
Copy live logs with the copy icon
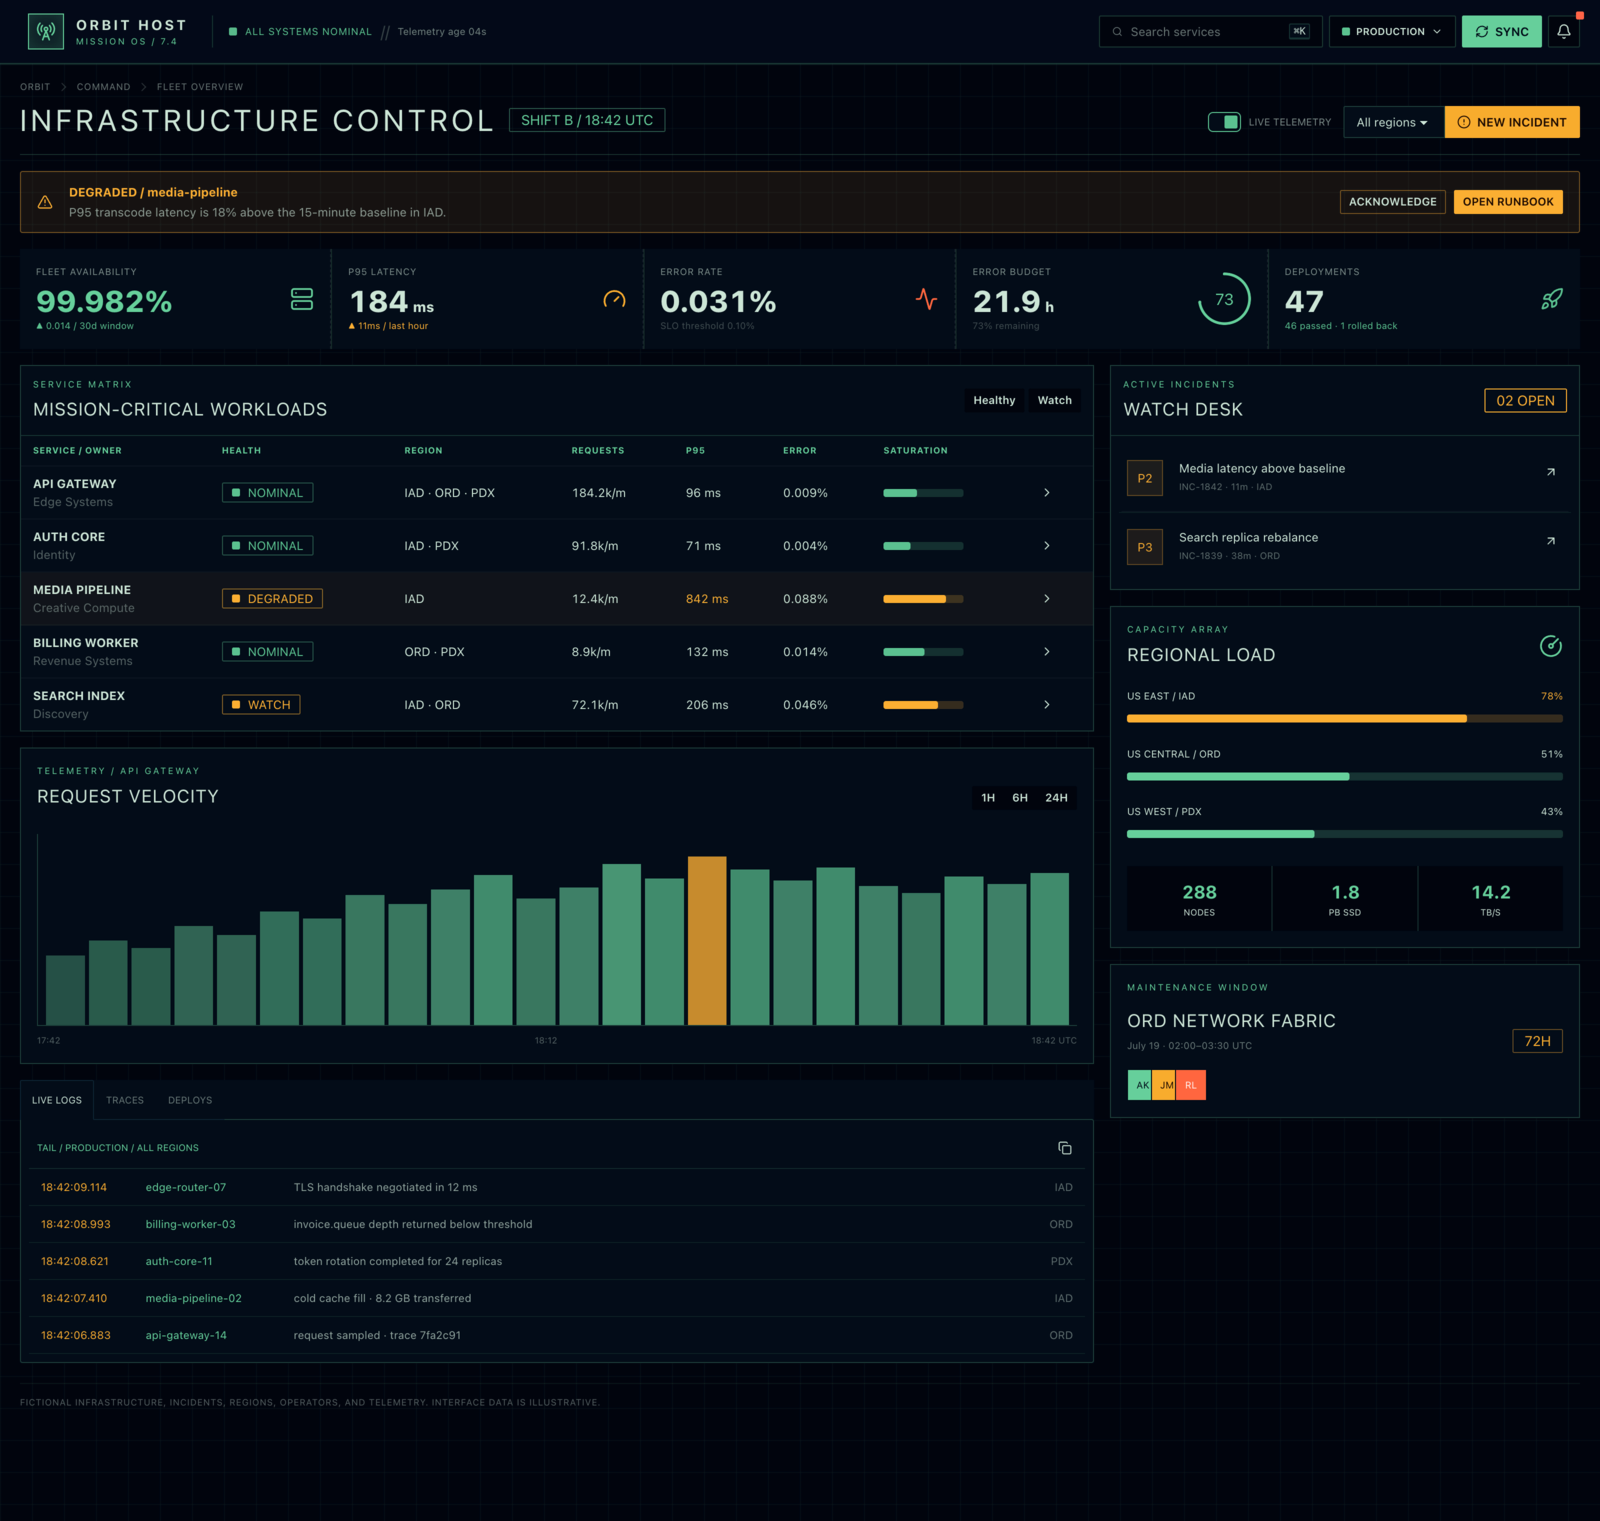coord(1065,1148)
